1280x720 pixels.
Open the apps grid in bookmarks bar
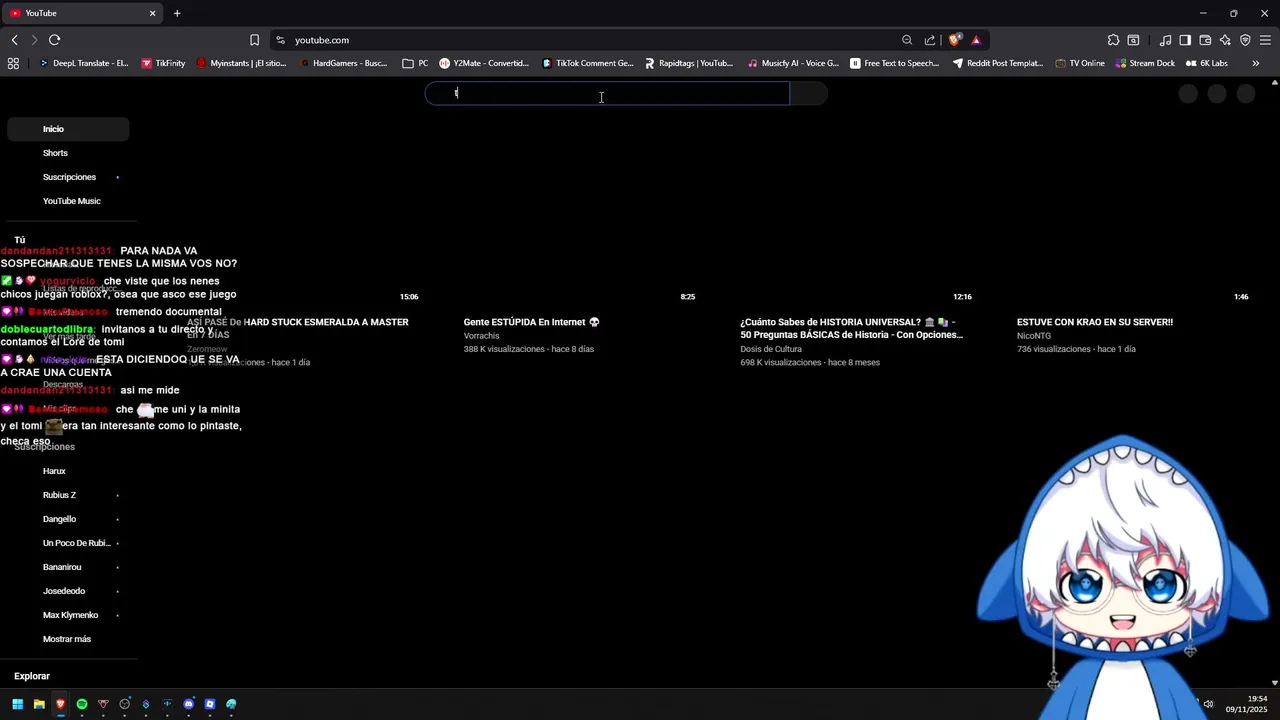[13, 63]
